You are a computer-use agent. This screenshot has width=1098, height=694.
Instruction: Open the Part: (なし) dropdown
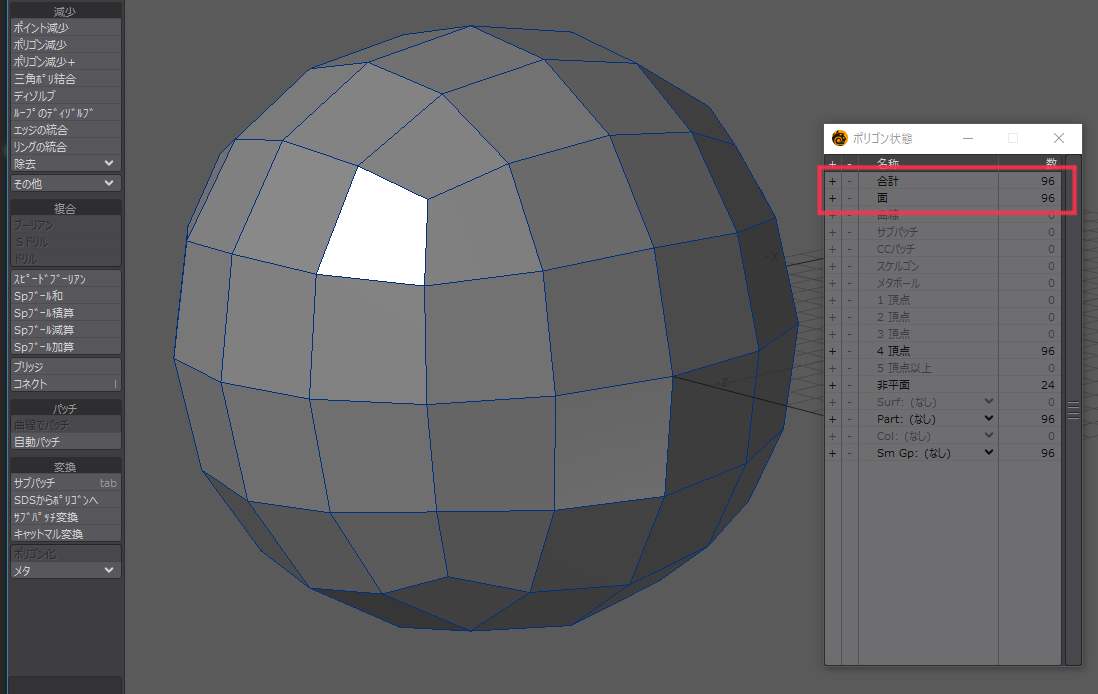(989, 419)
